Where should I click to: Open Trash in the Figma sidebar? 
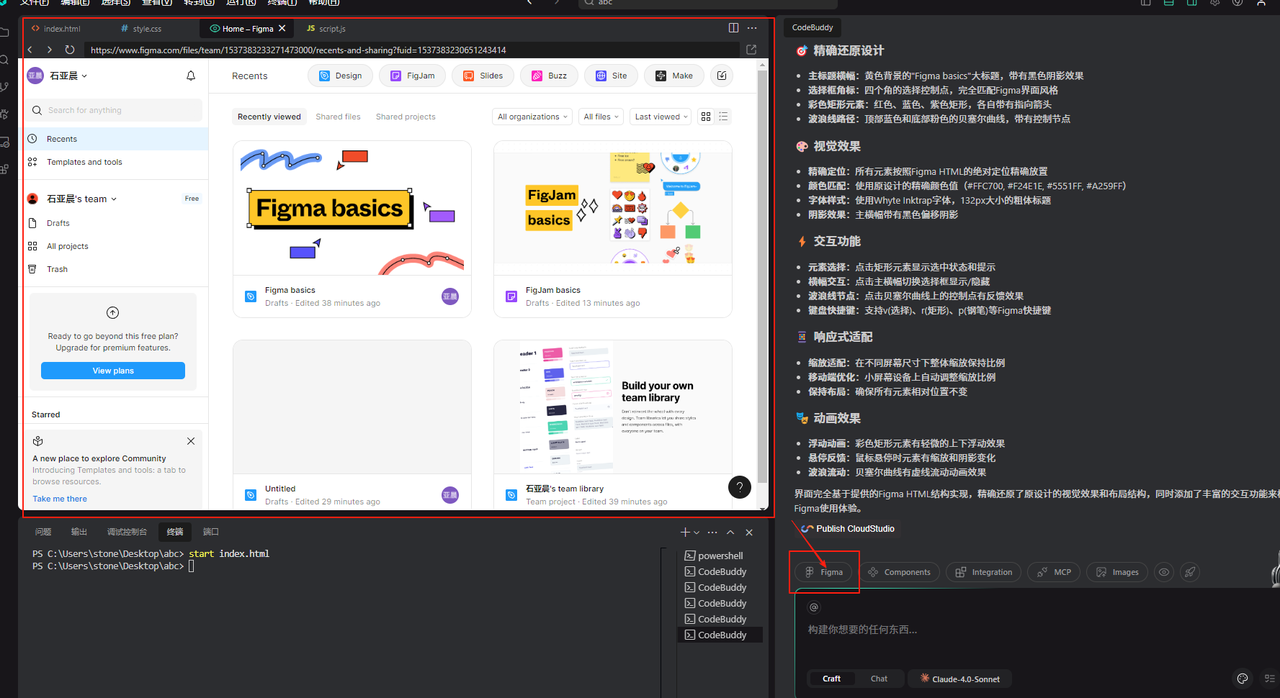pos(115,269)
